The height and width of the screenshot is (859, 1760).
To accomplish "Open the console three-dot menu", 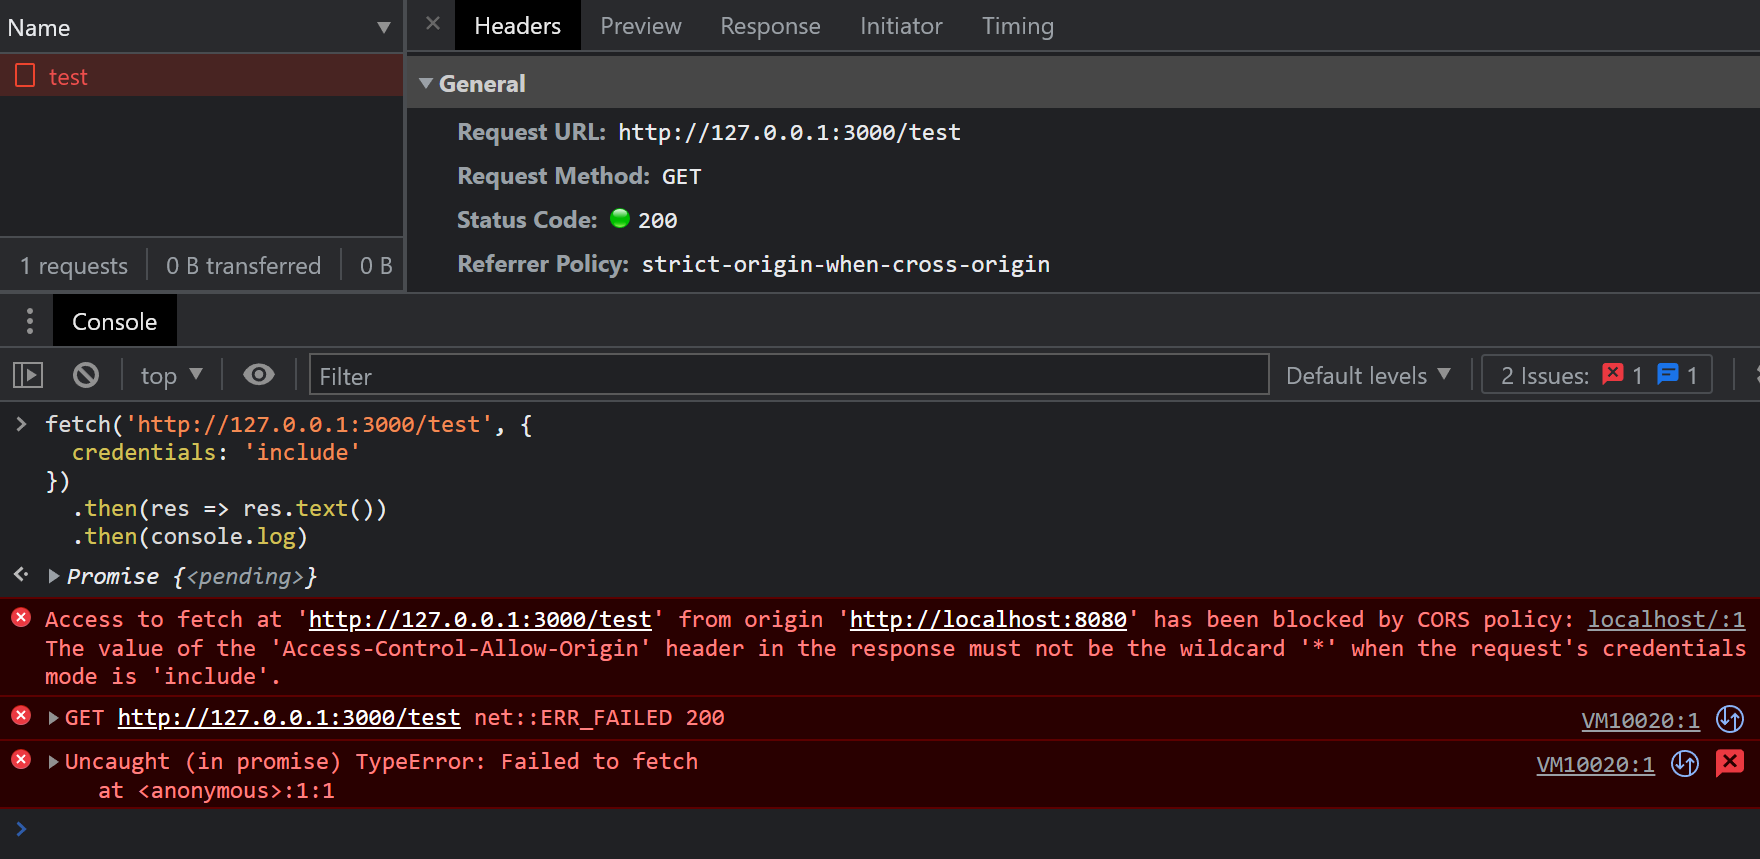I will (30, 321).
